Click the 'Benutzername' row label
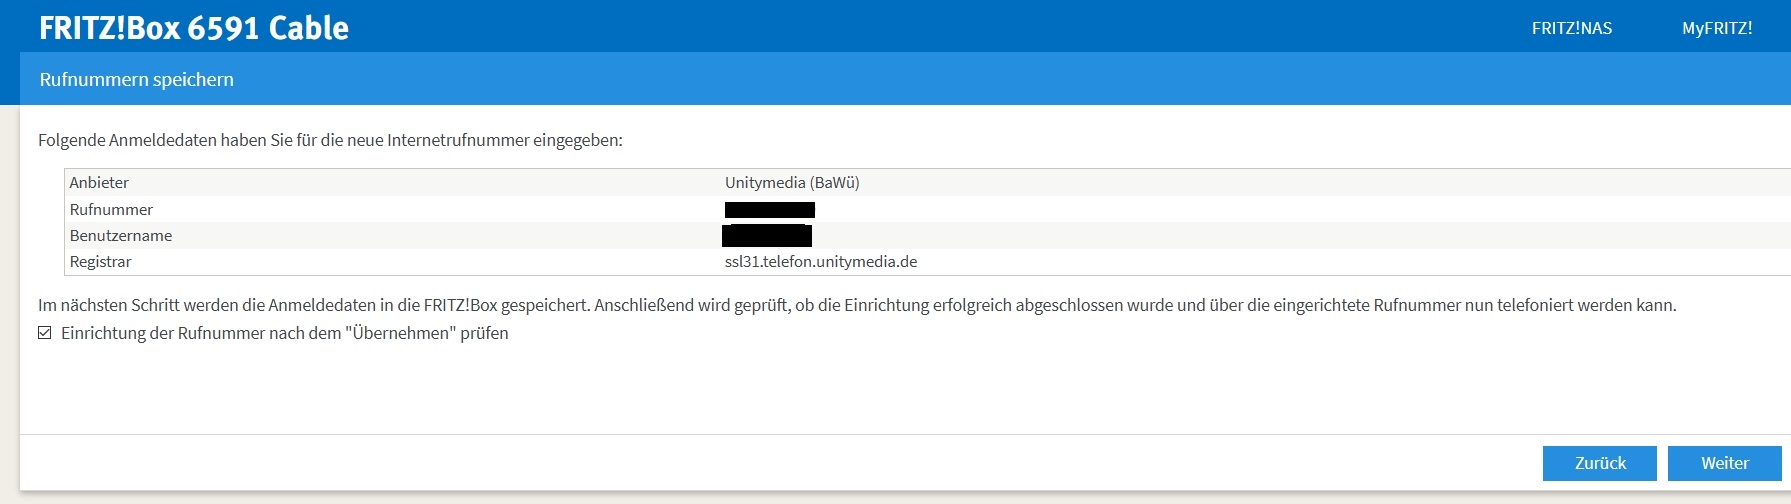 click(x=121, y=235)
